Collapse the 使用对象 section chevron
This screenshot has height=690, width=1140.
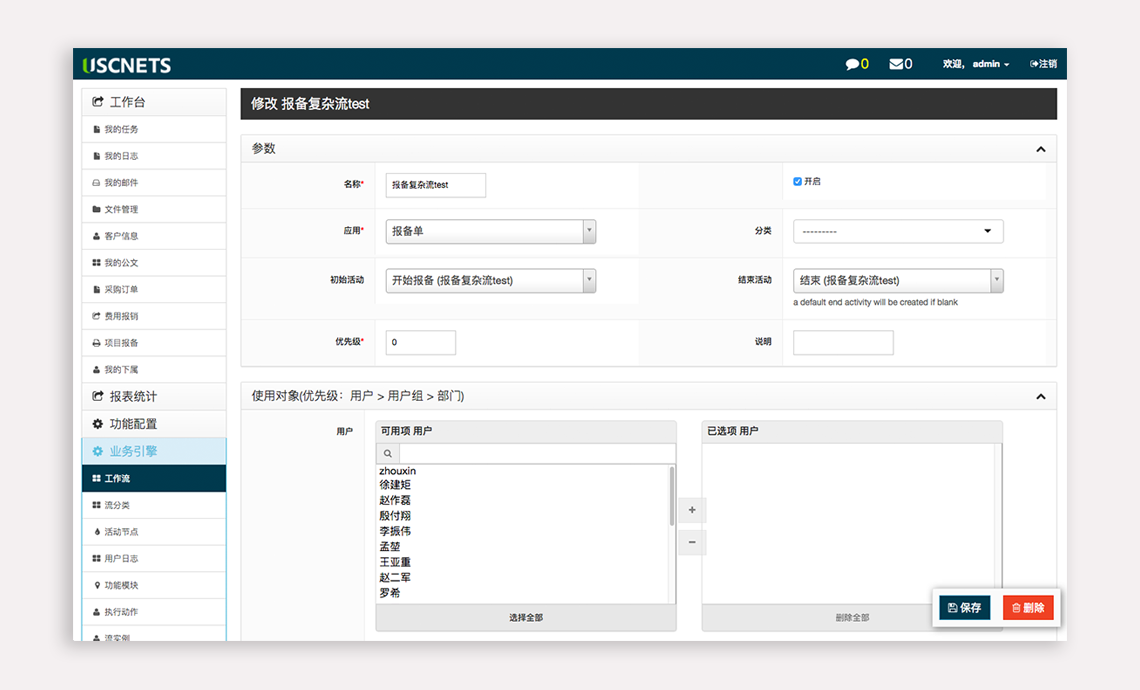pyautogui.click(x=1040, y=397)
